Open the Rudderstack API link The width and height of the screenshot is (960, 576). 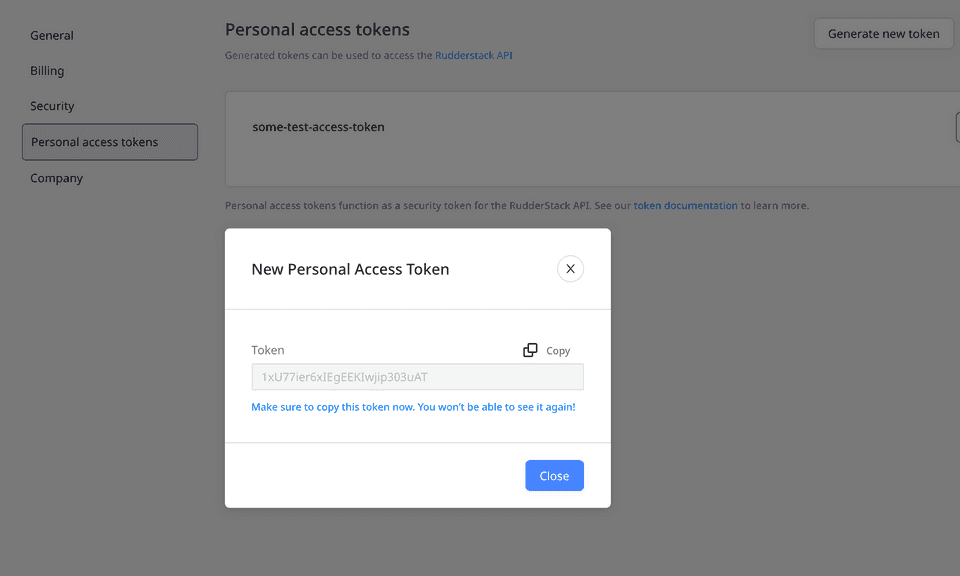tap(473, 55)
